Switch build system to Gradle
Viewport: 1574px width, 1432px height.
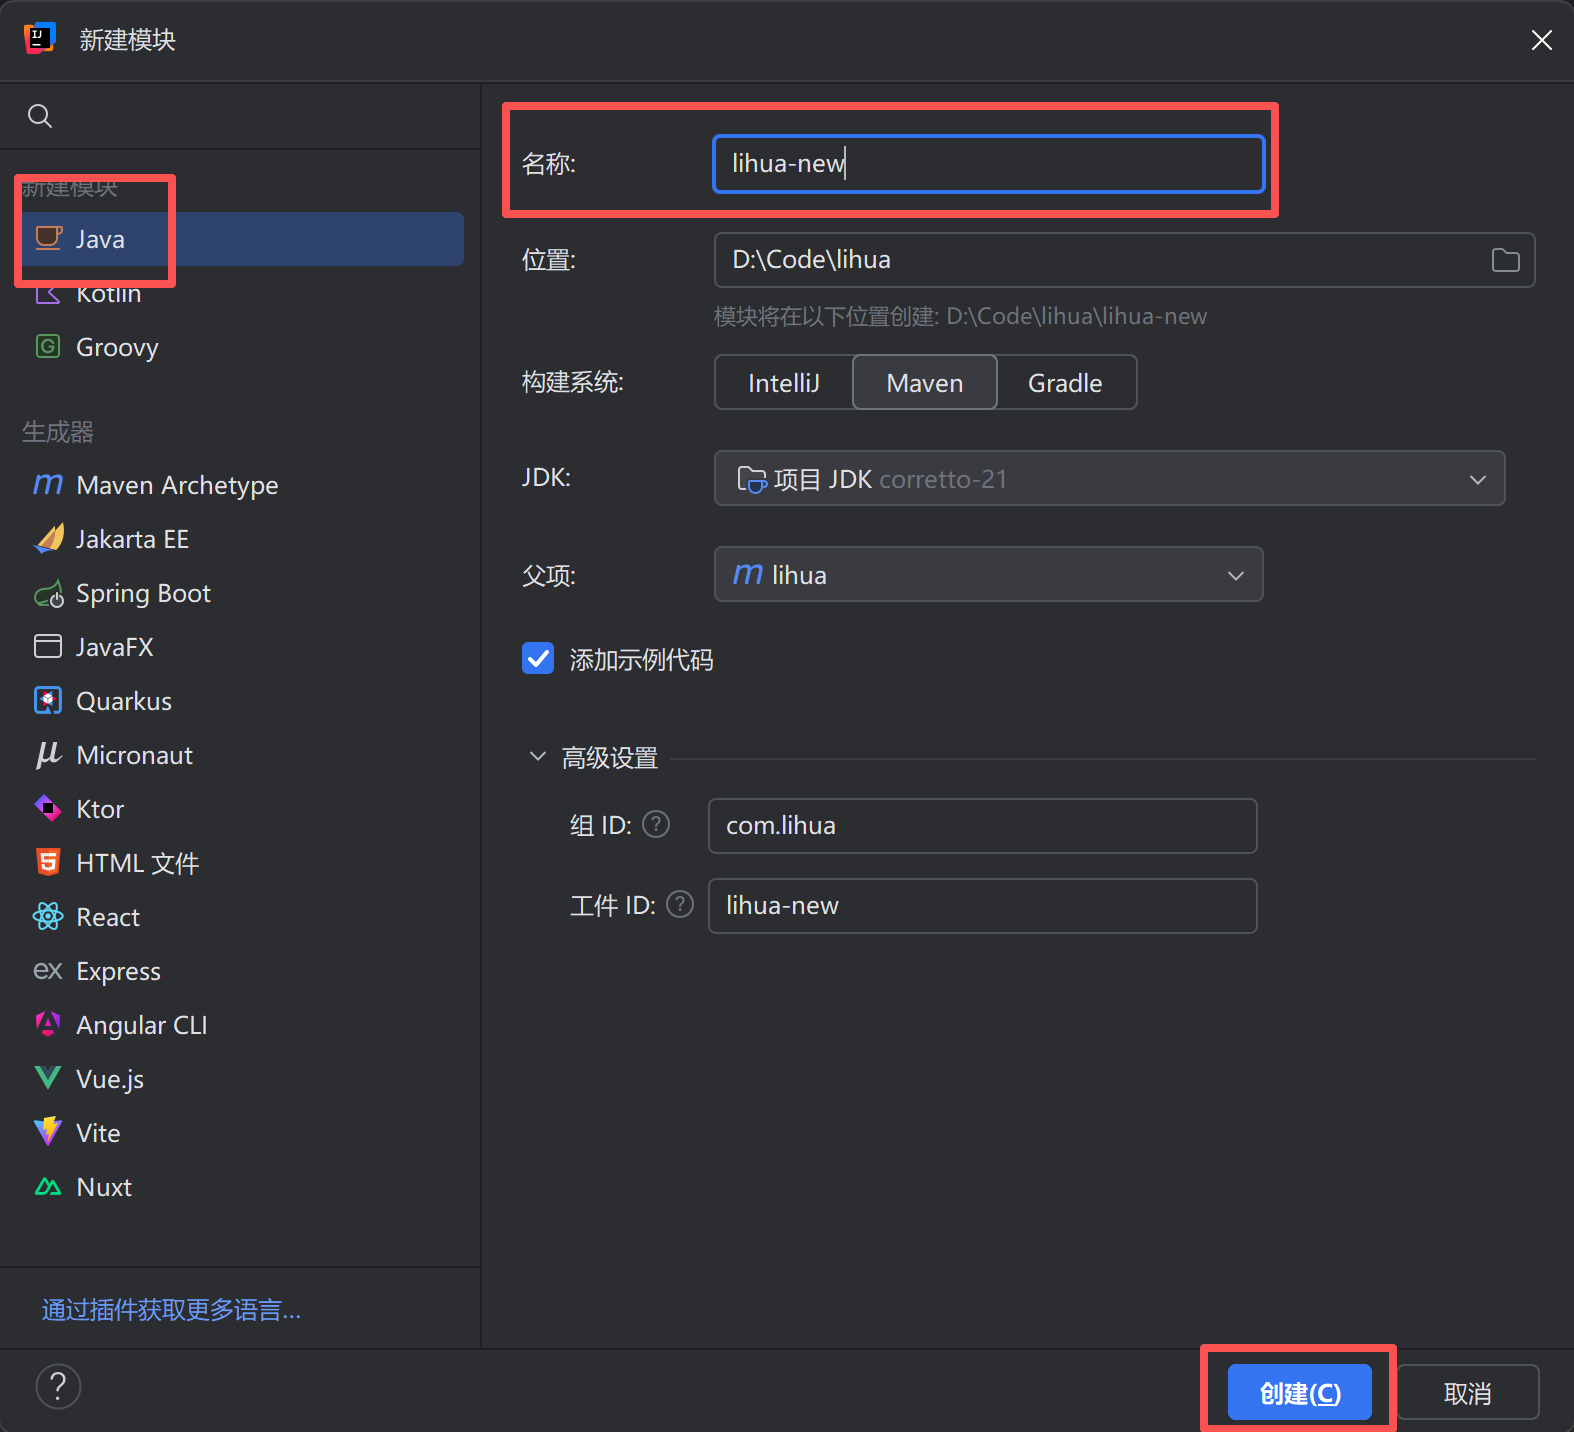1065,383
